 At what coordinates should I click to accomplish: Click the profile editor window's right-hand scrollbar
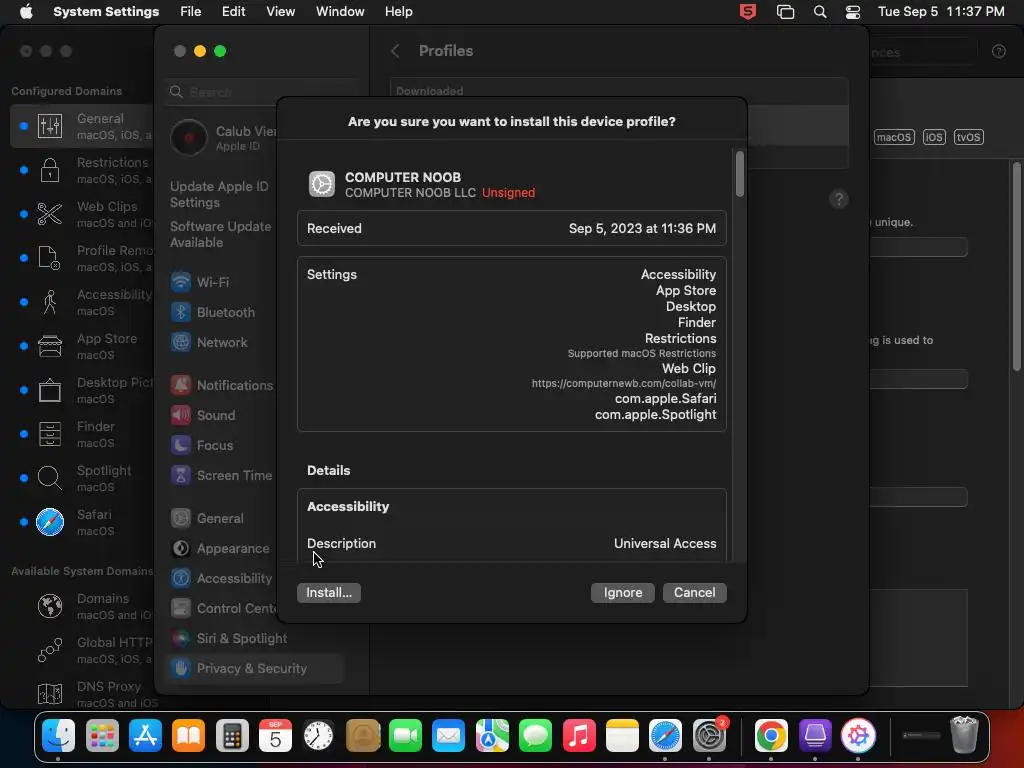click(x=1016, y=266)
